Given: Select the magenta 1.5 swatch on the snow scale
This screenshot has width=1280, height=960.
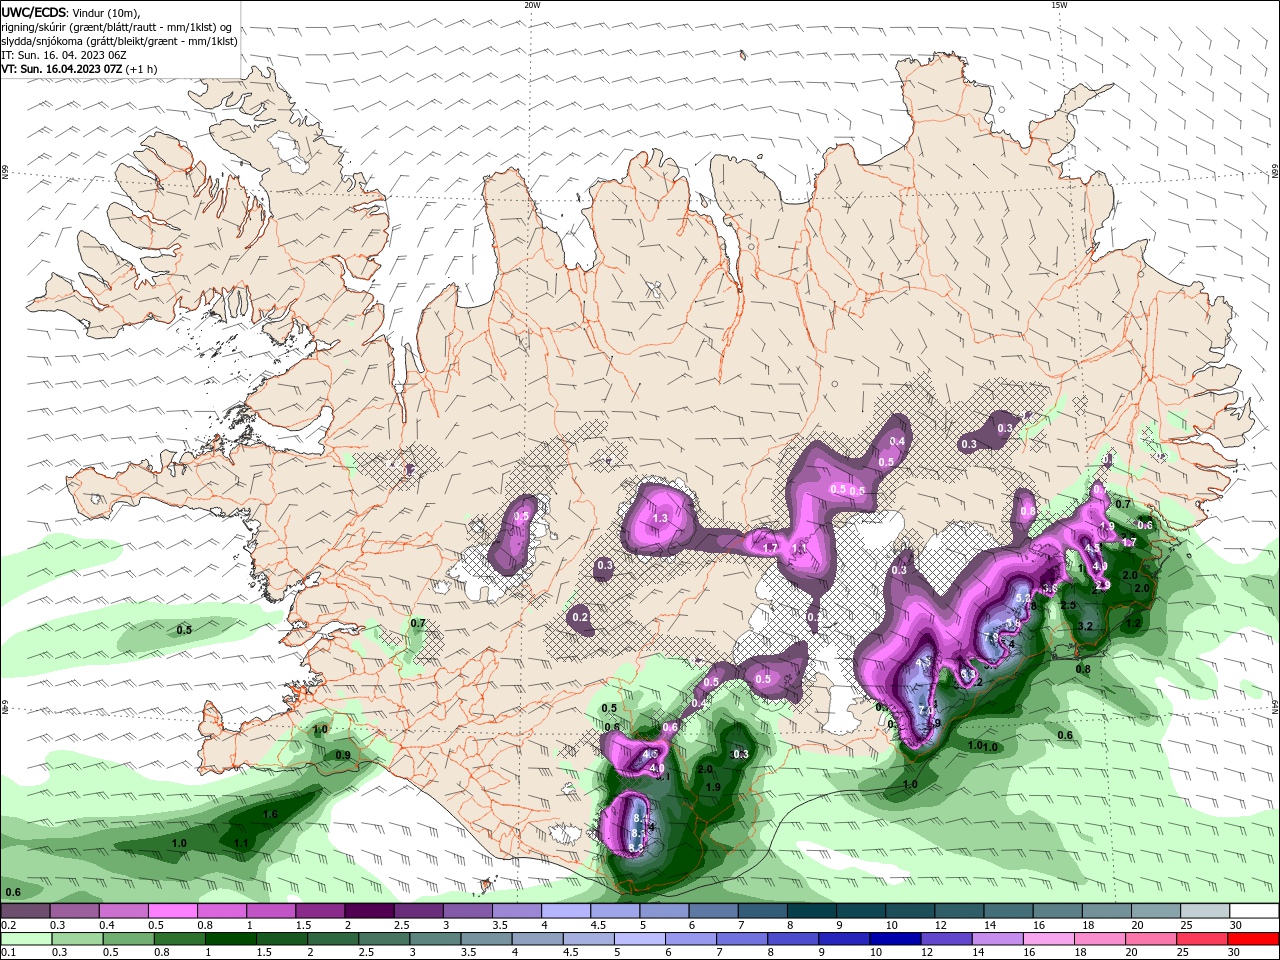Looking at the screenshot, I should point(320,911).
